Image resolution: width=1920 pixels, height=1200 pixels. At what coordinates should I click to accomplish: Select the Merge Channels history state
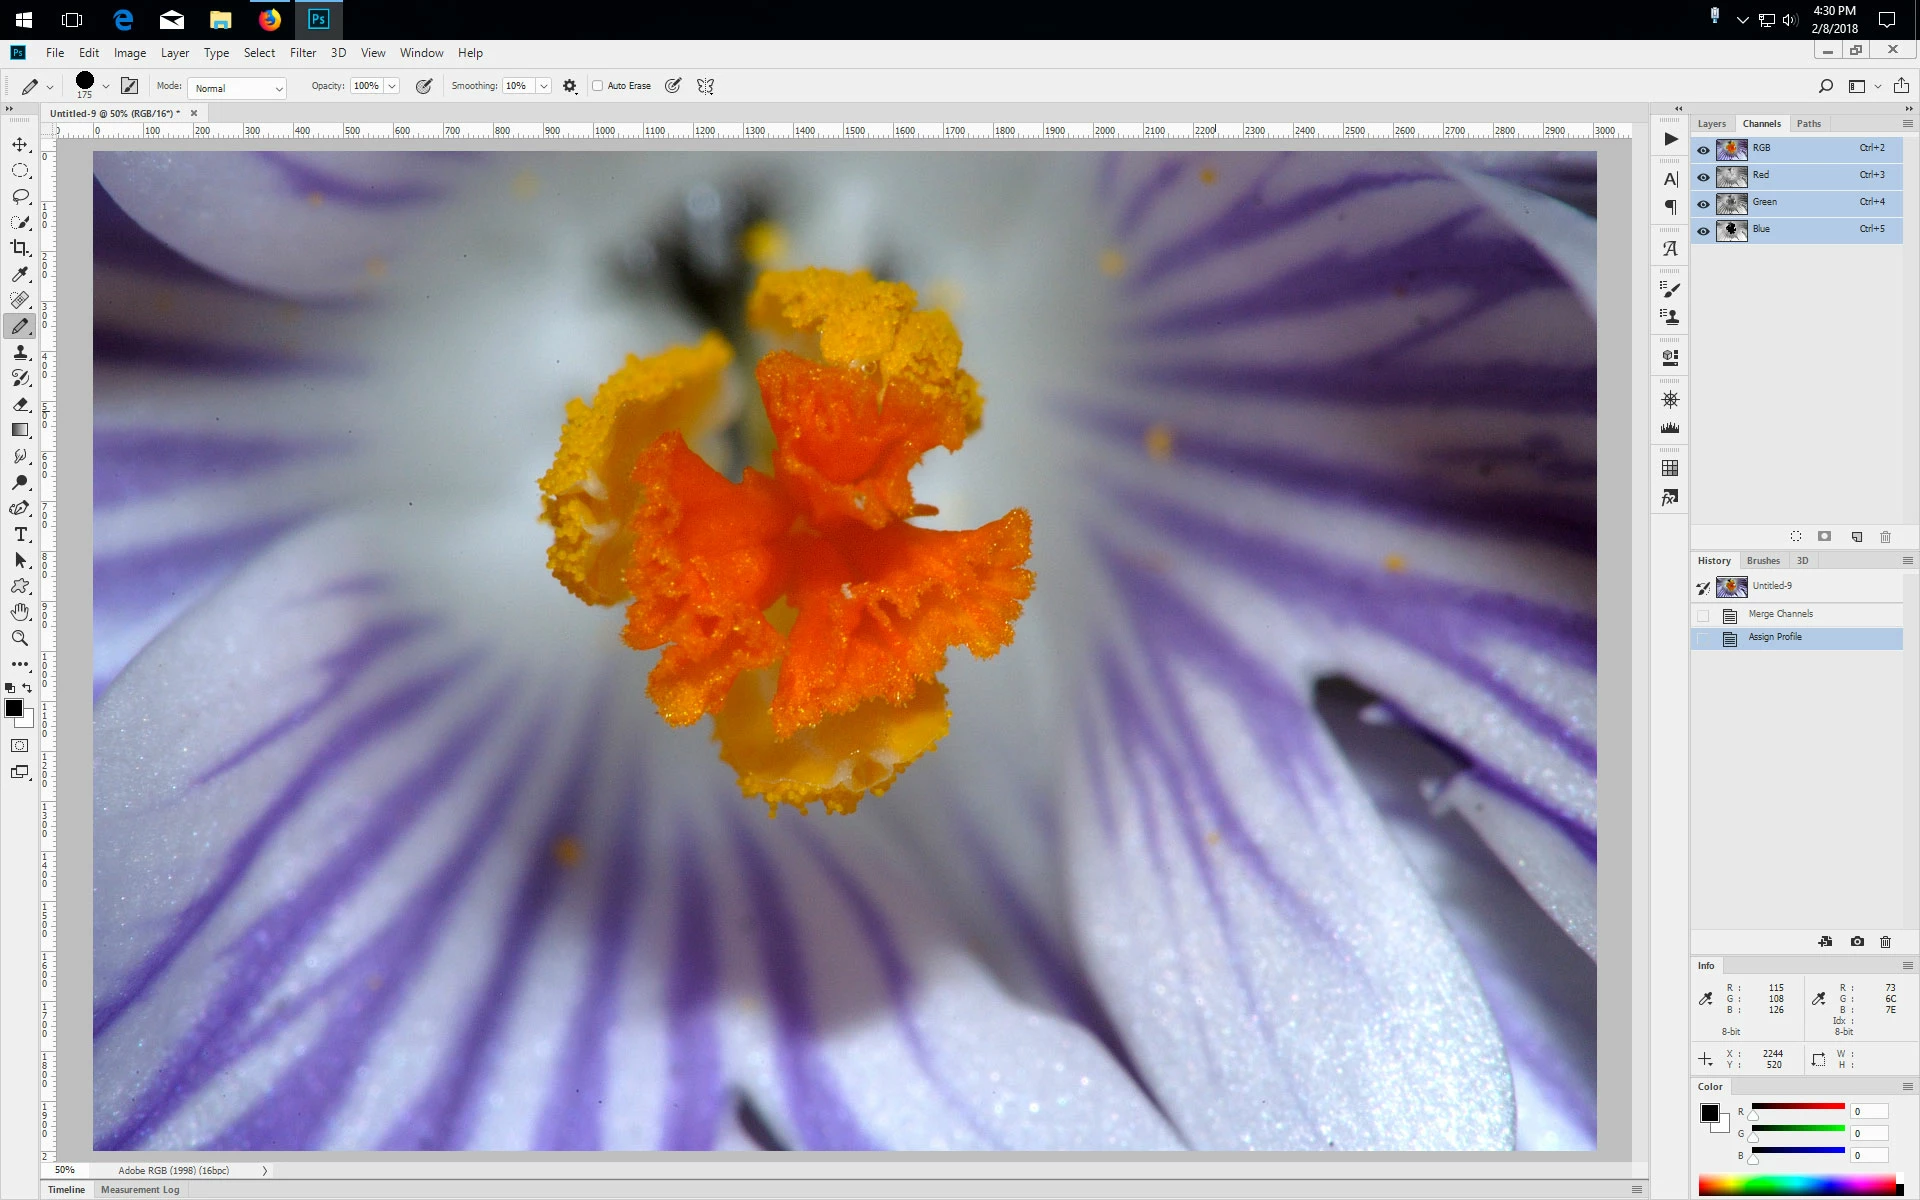(1780, 614)
